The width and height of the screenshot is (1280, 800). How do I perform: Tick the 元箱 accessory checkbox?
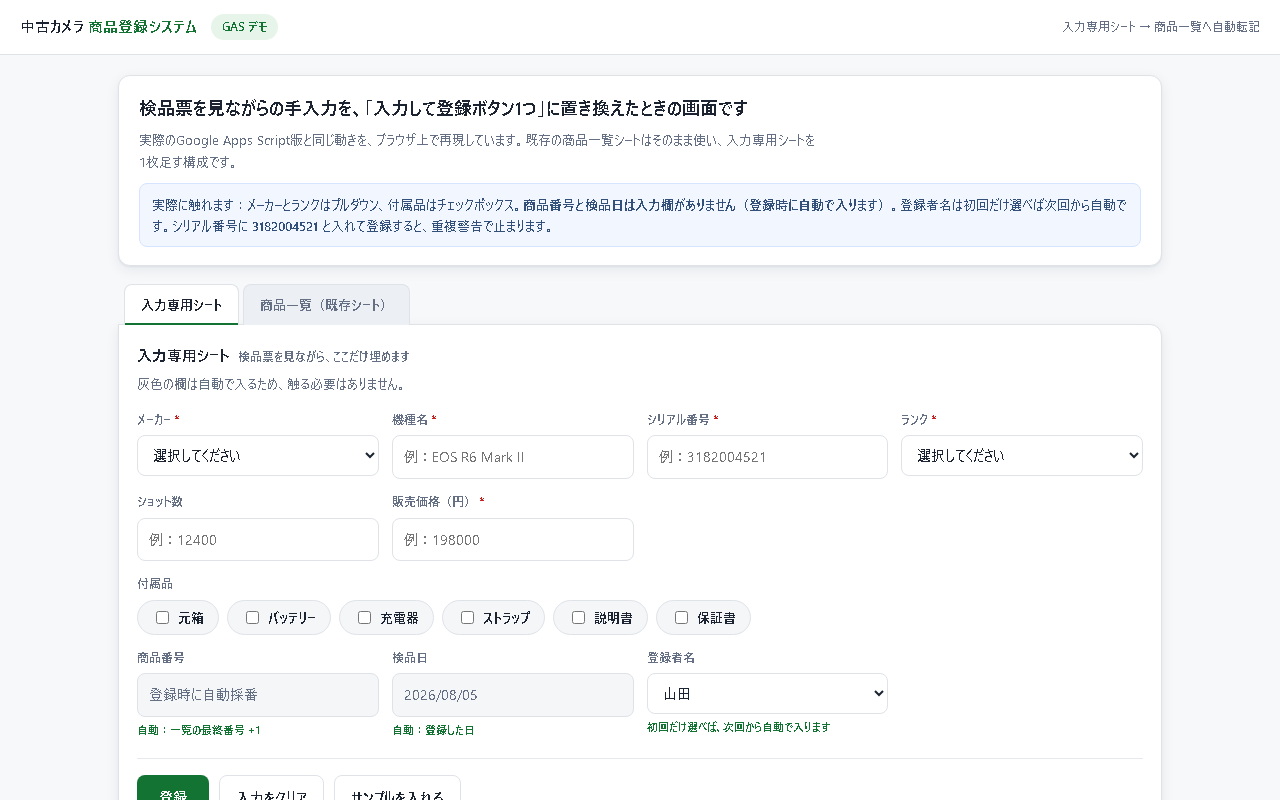(163, 618)
